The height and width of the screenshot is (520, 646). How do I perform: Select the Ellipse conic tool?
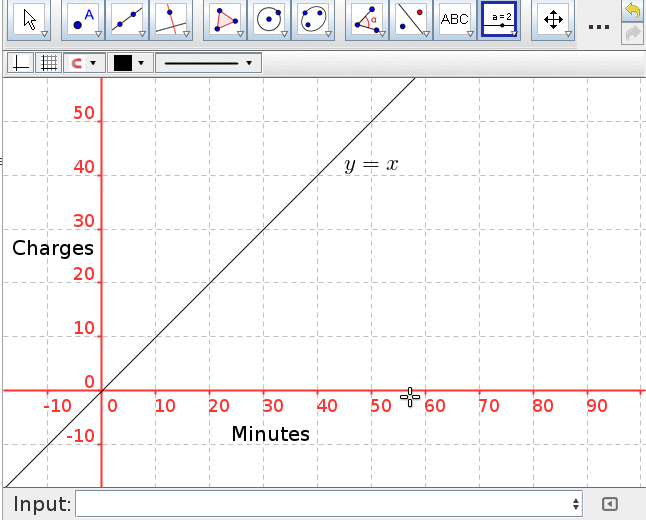pyautogui.click(x=314, y=19)
